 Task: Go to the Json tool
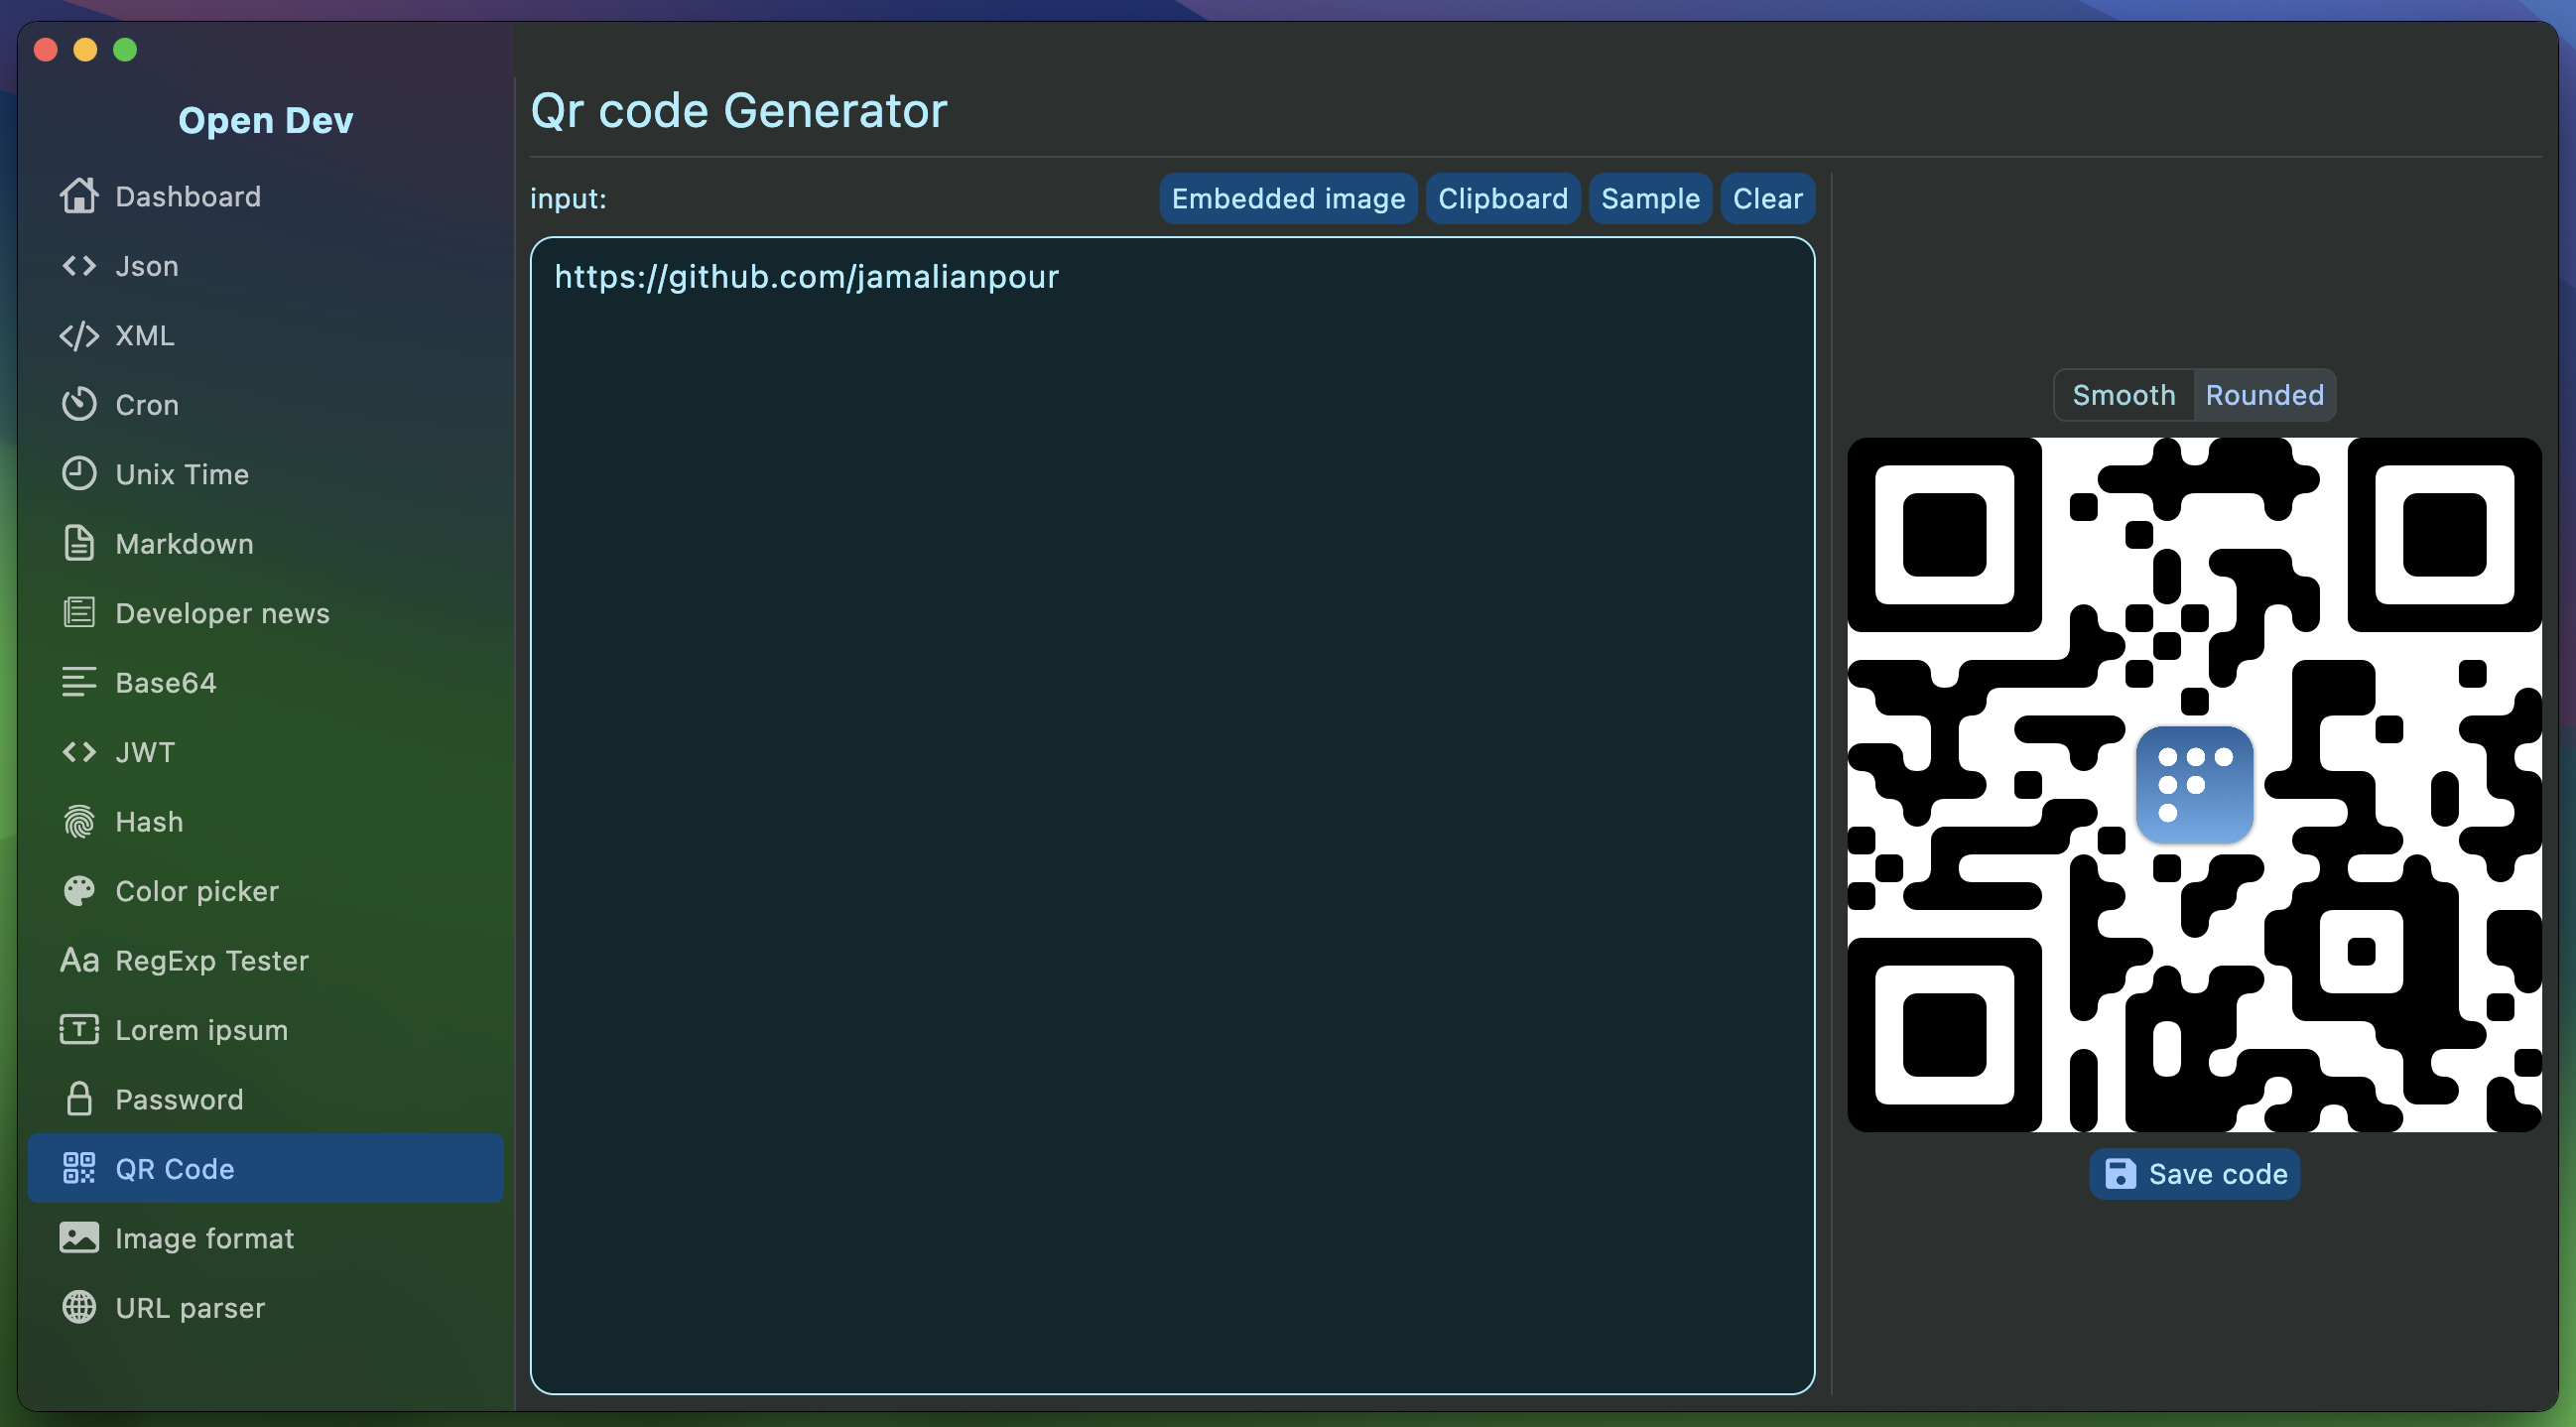point(265,266)
